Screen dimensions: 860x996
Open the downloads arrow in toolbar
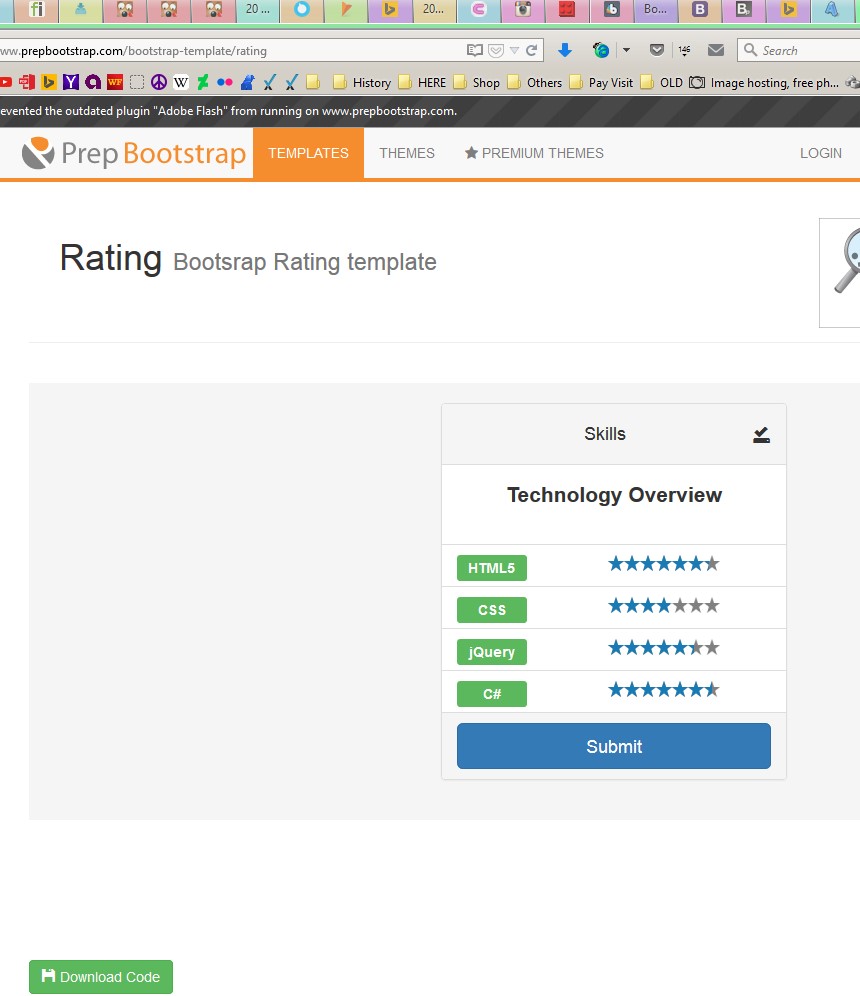click(565, 50)
